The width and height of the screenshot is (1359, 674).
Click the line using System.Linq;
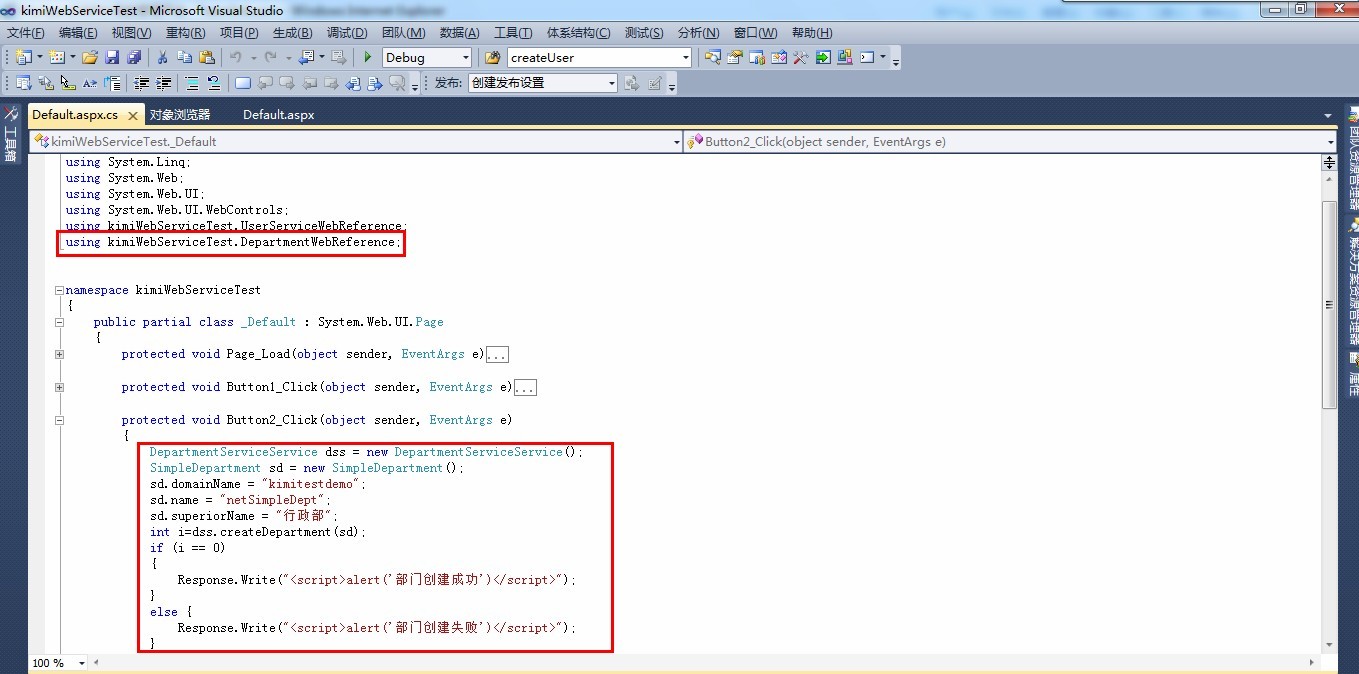[x=128, y=162]
